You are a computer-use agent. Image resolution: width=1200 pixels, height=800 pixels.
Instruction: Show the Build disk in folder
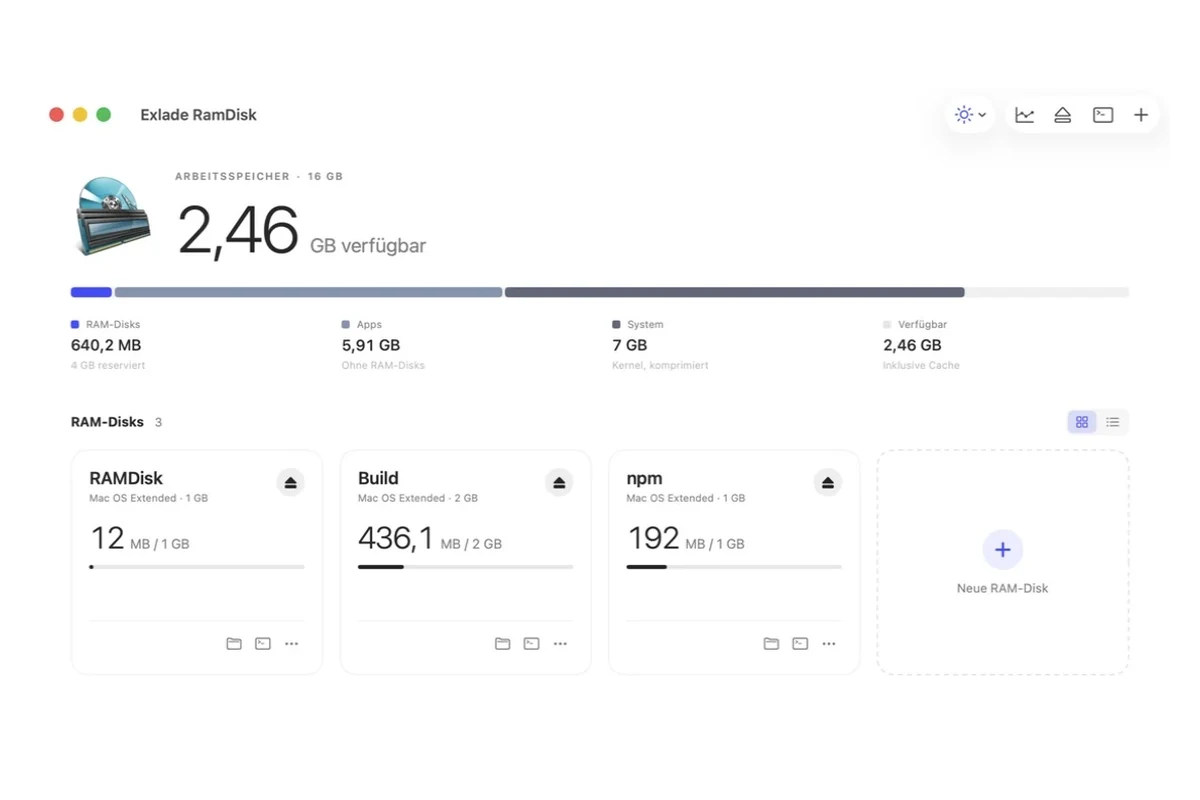tap(503, 644)
